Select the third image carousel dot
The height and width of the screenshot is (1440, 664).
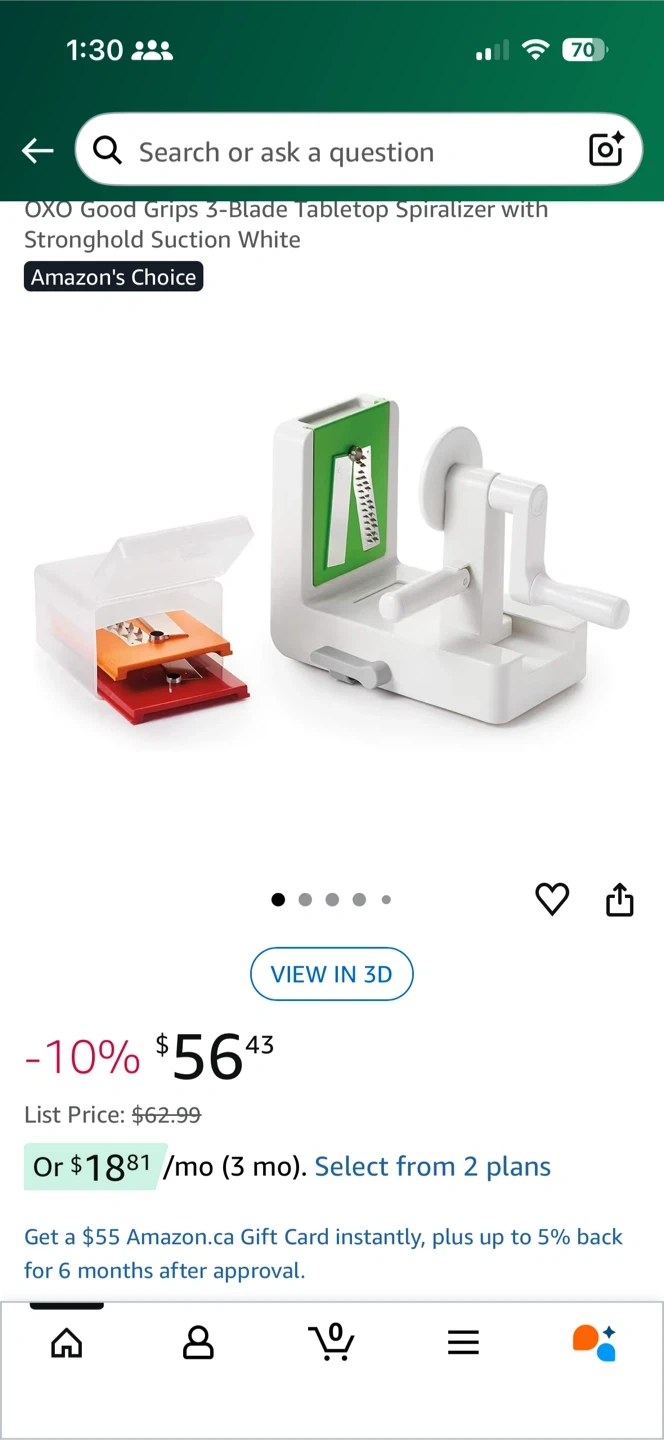click(332, 899)
